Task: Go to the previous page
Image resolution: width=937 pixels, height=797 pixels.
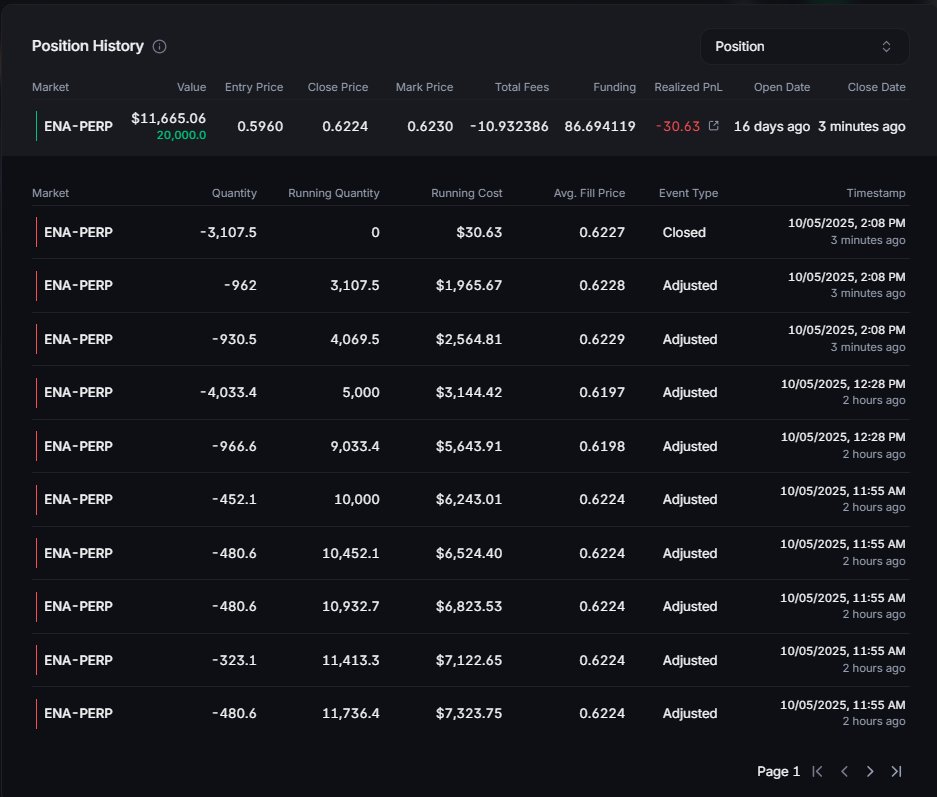Action: click(844, 771)
